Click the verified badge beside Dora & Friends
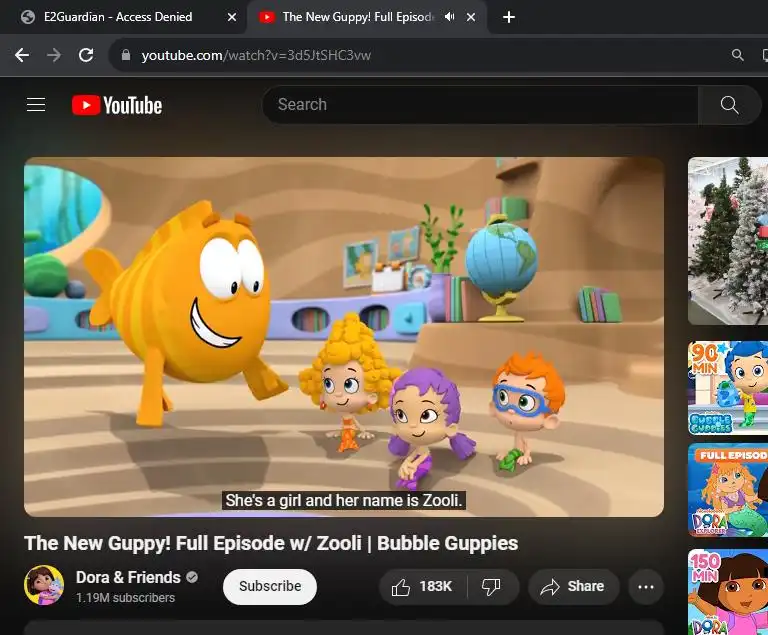Image resolution: width=768 pixels, height=635 pixels. (192, 577)
